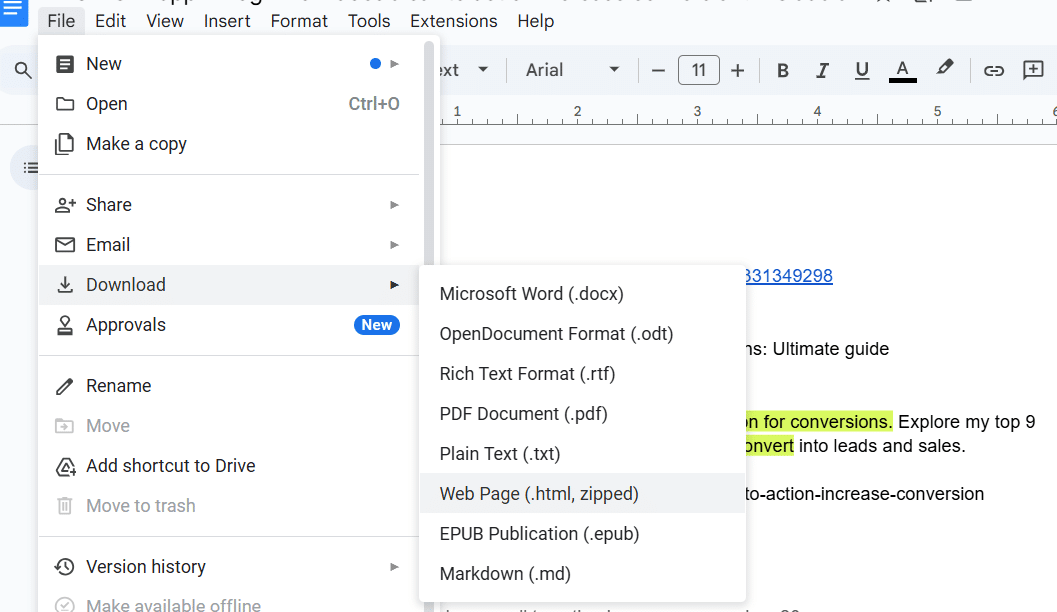Open the Edit menu

(x=111, y=21)
